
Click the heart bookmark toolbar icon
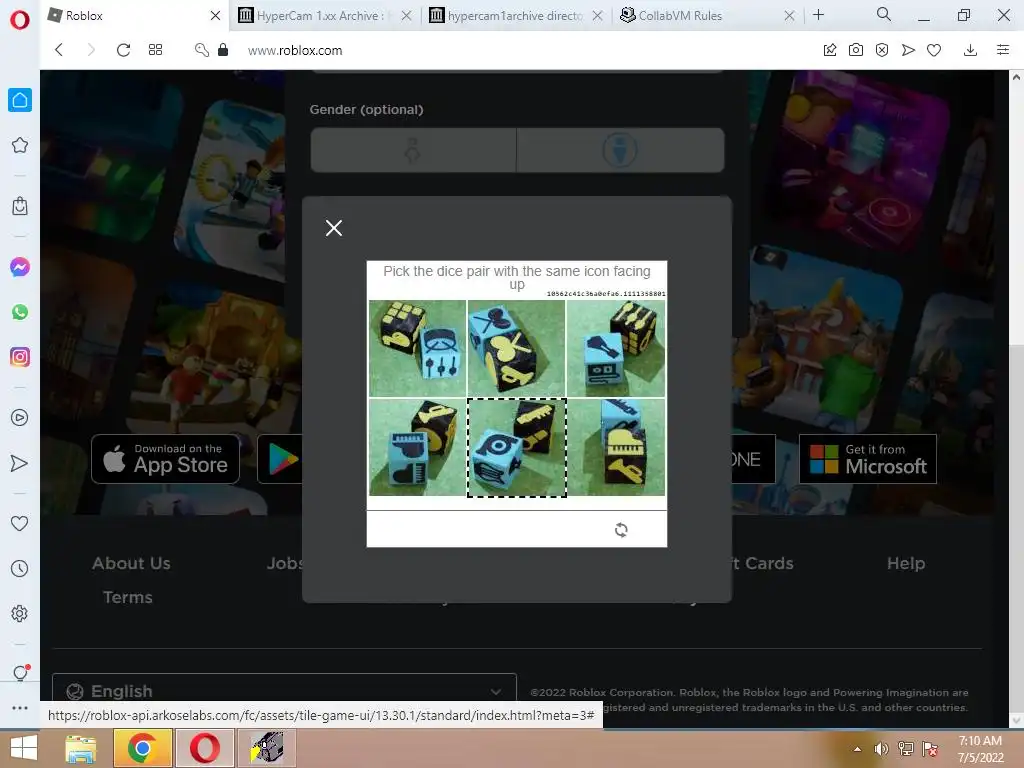coord(934,50)
